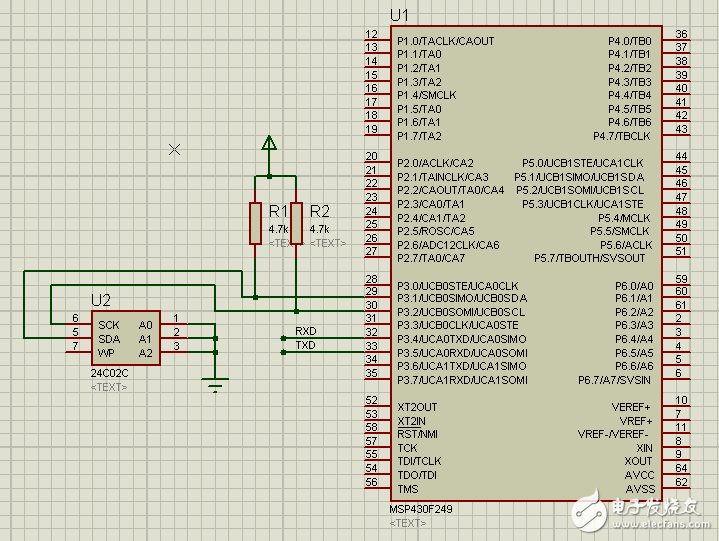Click the TXD net label

click(305, 345)
